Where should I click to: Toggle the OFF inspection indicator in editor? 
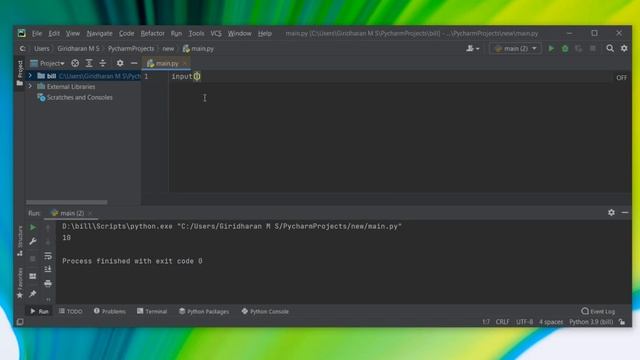(x=621, y=78)
